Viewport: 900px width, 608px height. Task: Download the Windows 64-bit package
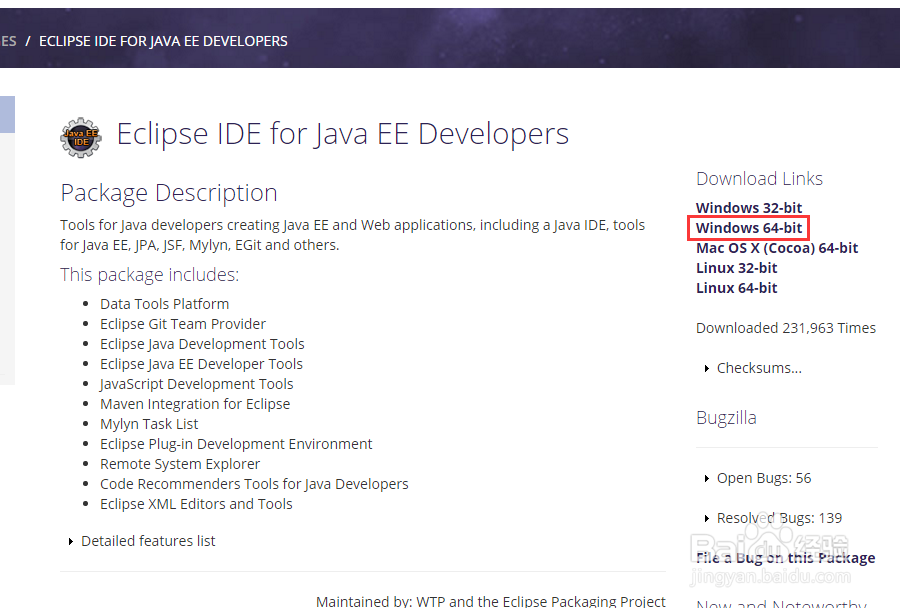tap(749, 228)
